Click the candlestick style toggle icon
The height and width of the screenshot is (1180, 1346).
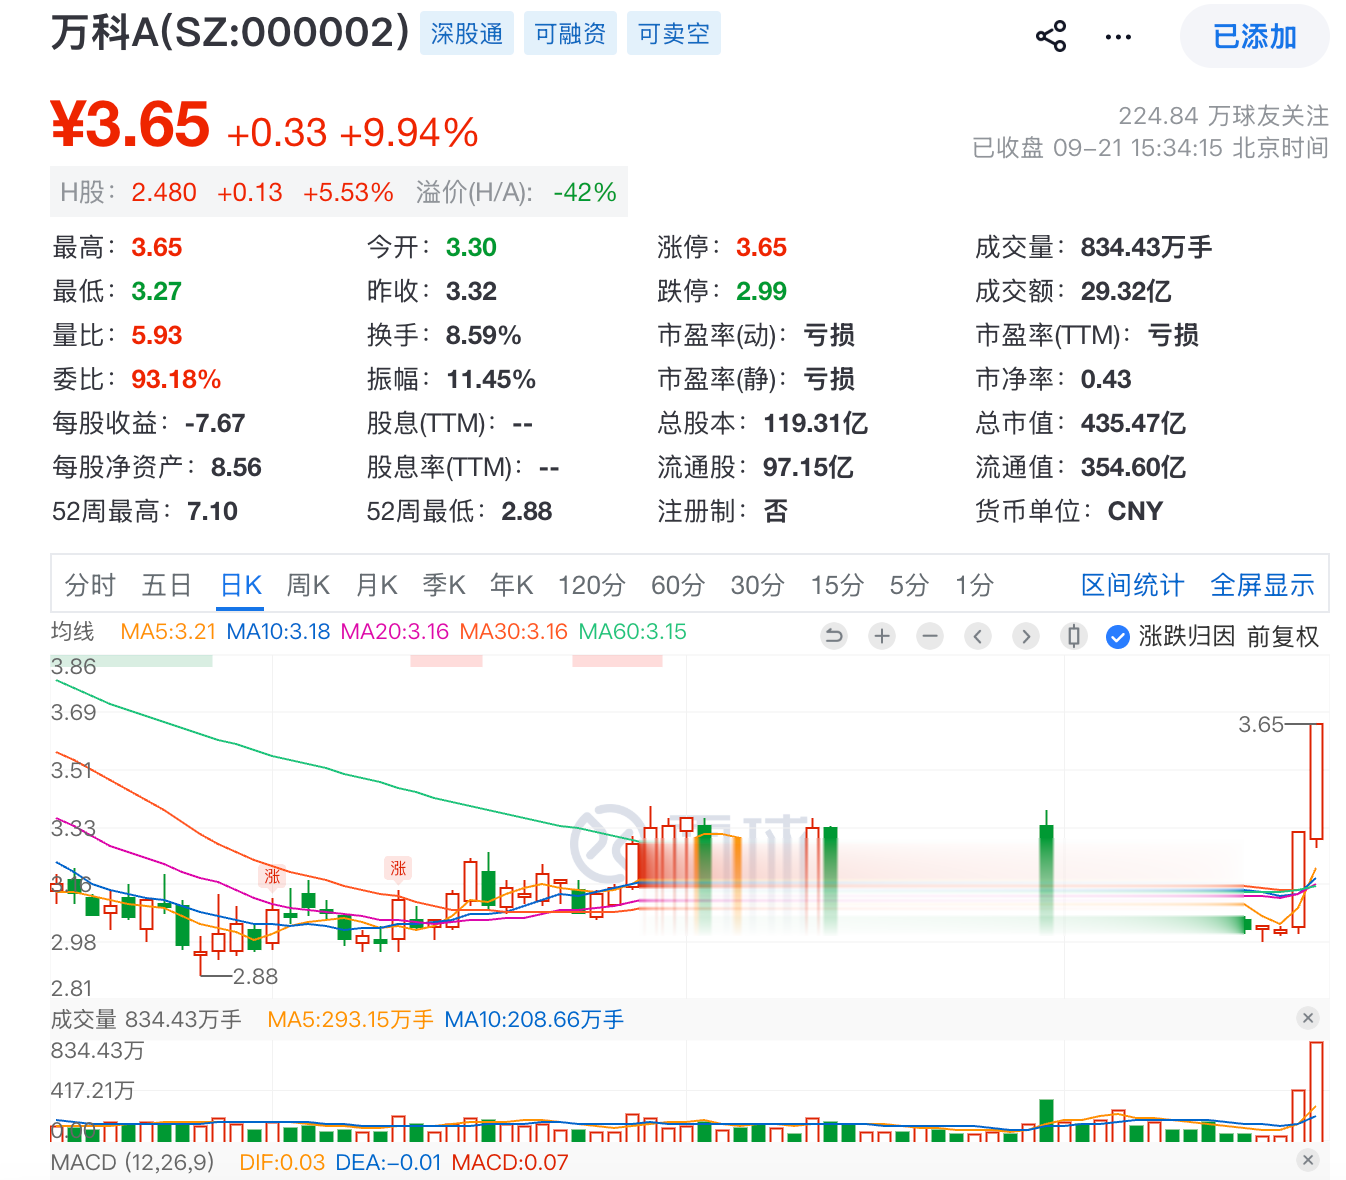[1074, 636]
